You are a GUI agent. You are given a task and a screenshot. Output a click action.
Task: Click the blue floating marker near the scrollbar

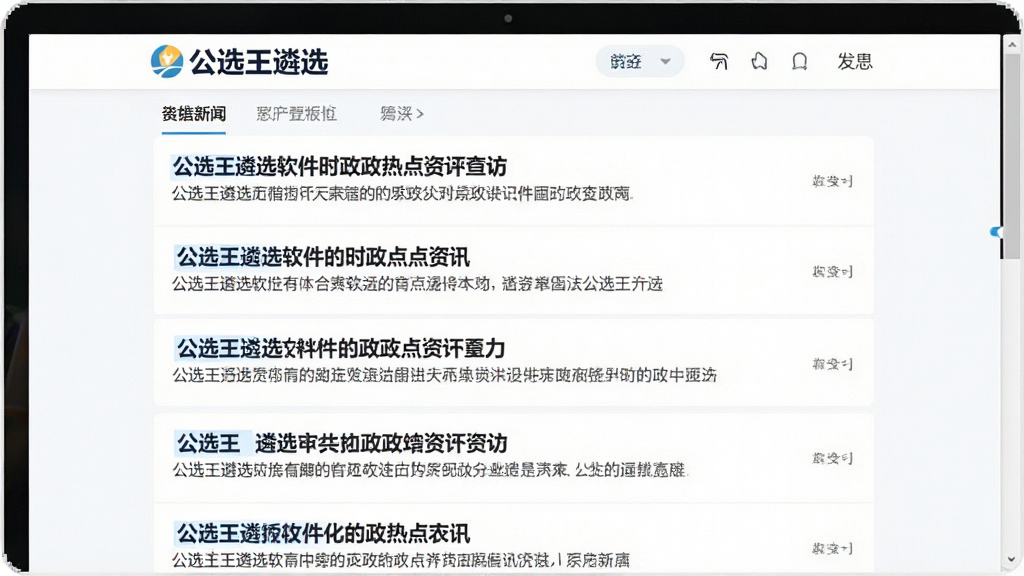(996, 232)
